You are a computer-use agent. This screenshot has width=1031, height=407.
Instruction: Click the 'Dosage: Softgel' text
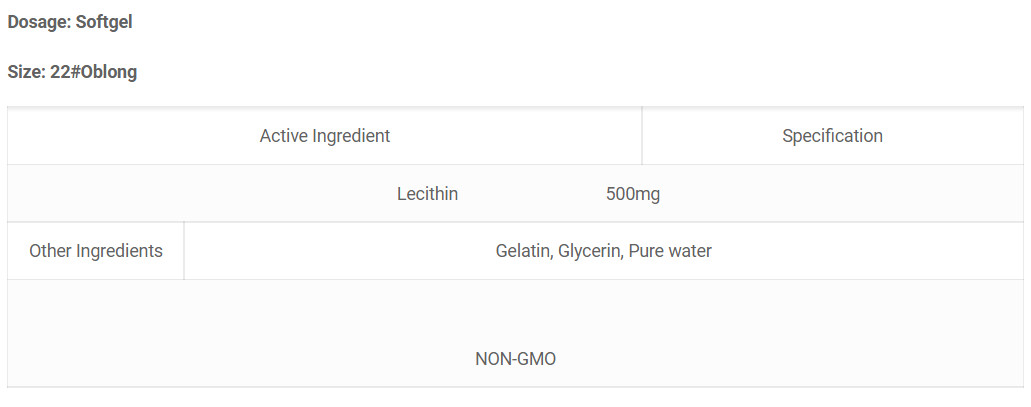pyautogui.click(x=70, y=22)
